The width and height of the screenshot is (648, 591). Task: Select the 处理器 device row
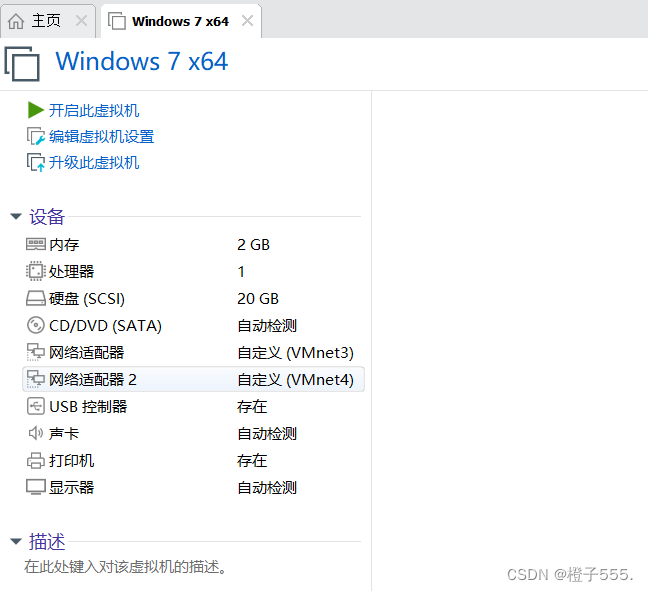[193, 272]
